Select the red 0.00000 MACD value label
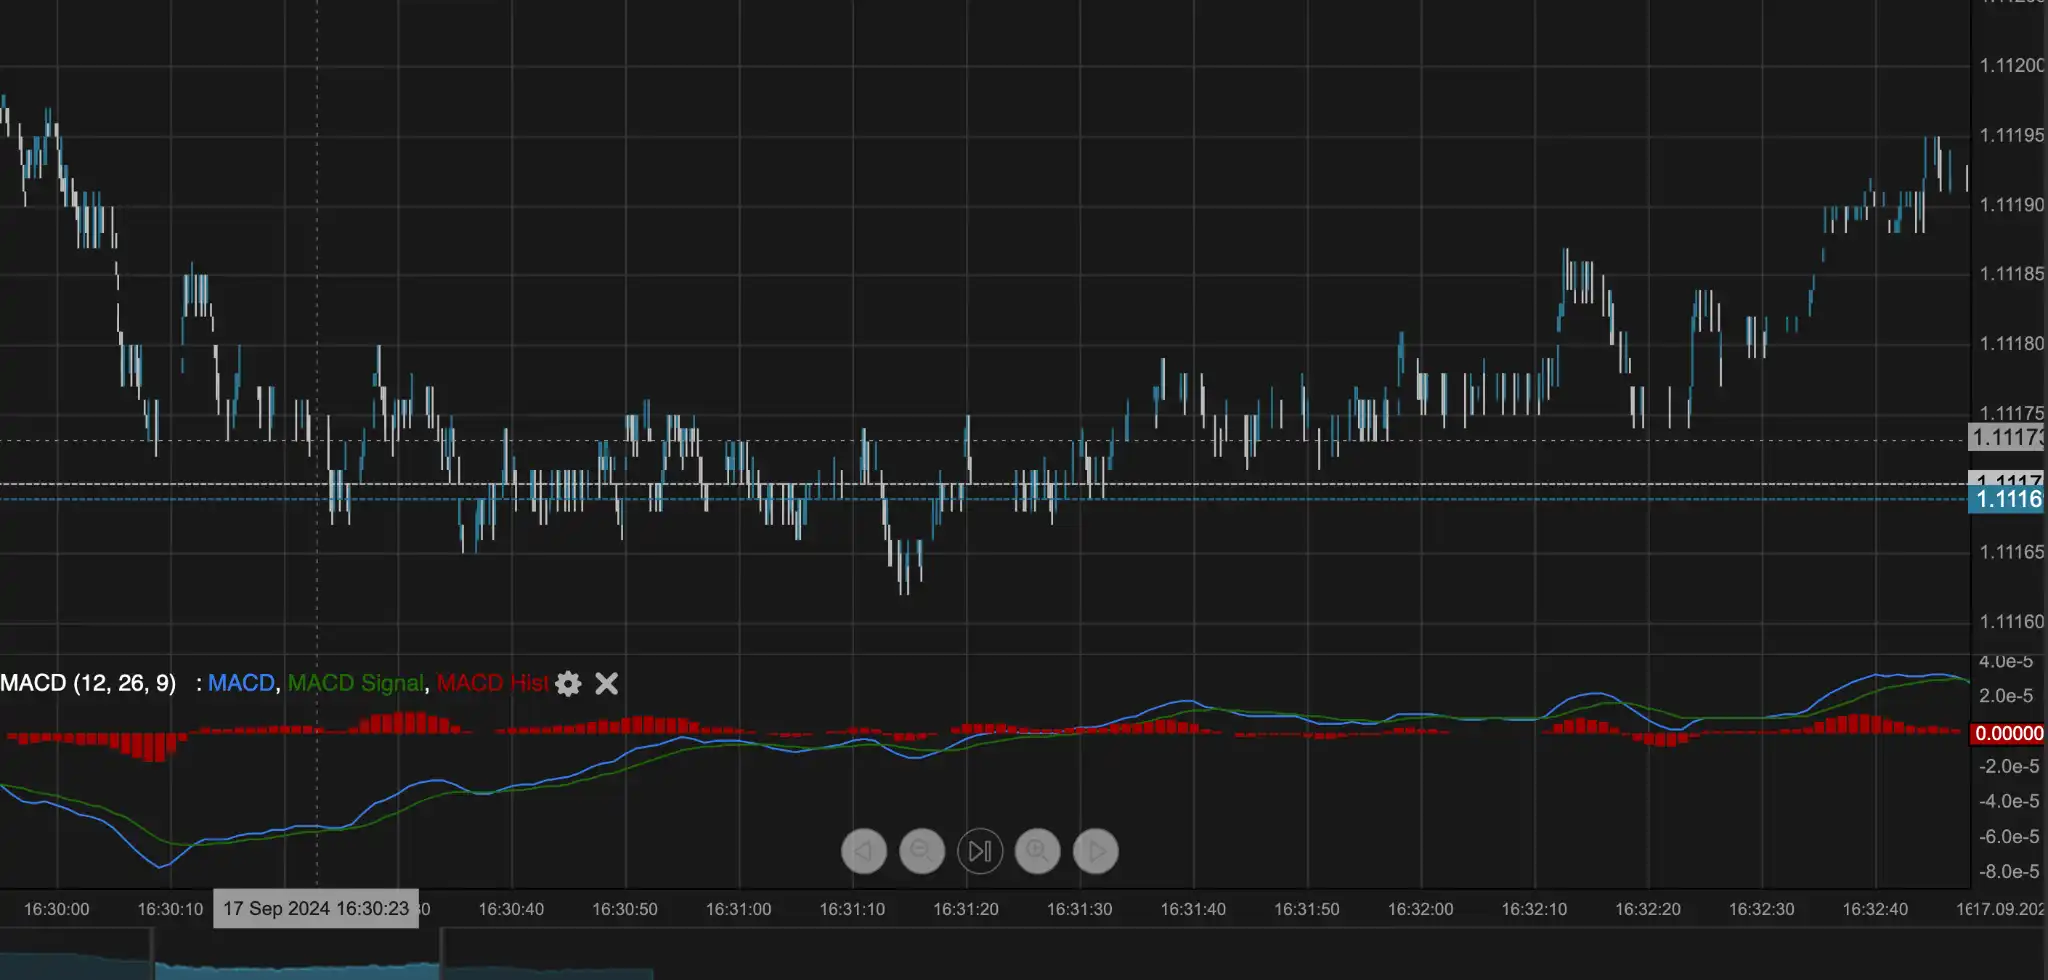2048x980 pixels. 2008,733
